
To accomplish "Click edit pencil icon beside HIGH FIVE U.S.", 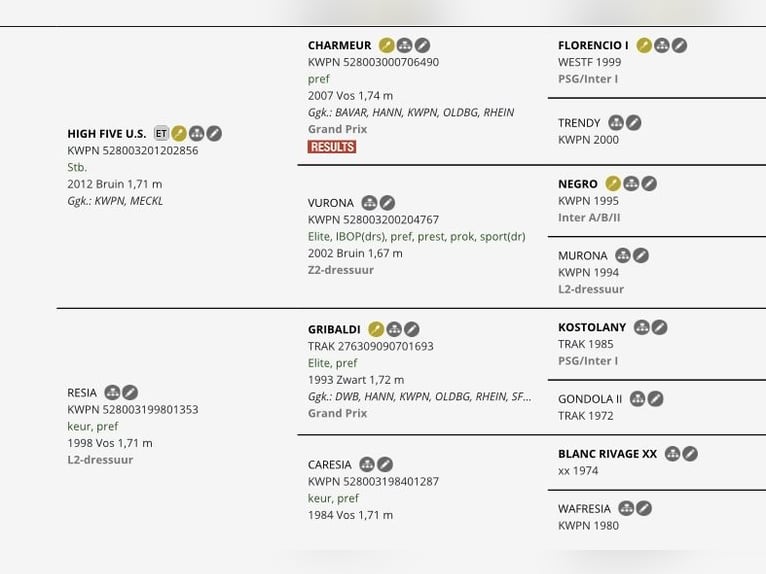I will point(214,133).
